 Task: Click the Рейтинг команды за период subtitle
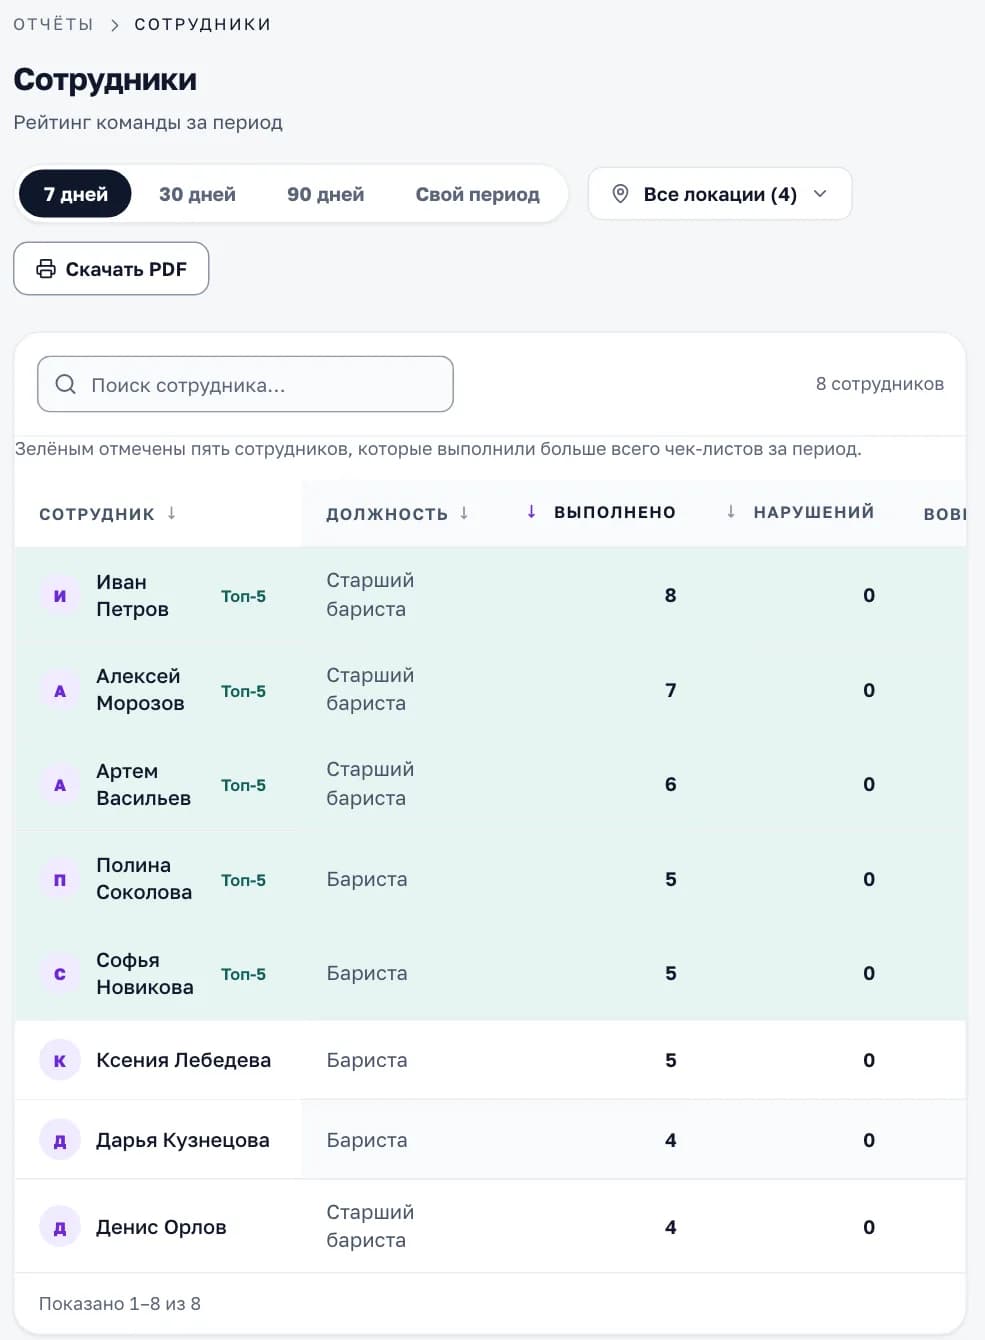148,123
